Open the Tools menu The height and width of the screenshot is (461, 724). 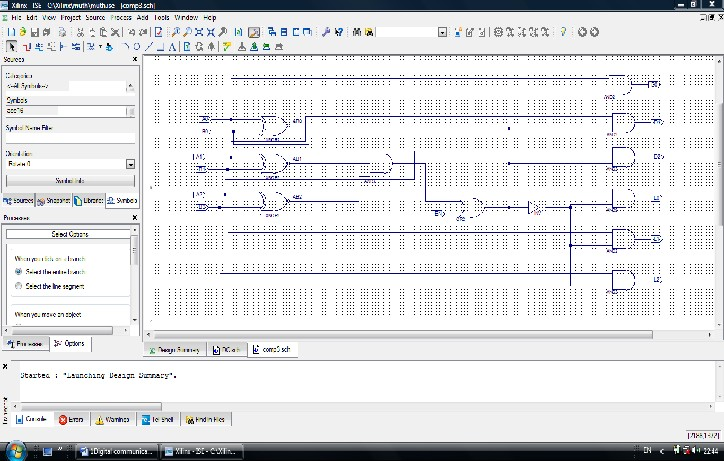(x=162, y=18)
